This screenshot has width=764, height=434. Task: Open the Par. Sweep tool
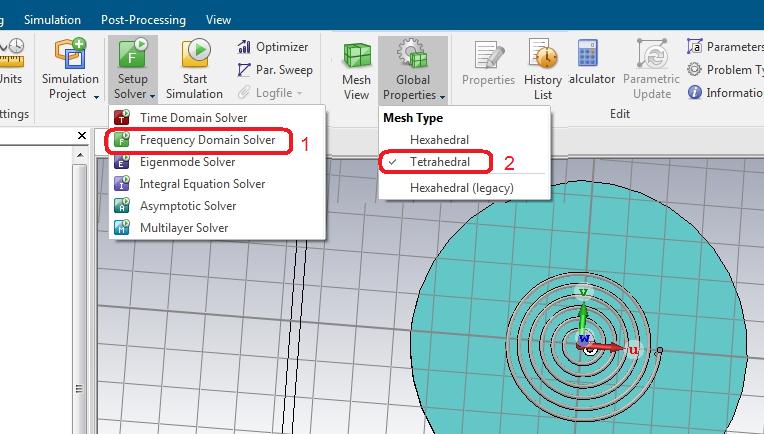(x=275, y=70)
